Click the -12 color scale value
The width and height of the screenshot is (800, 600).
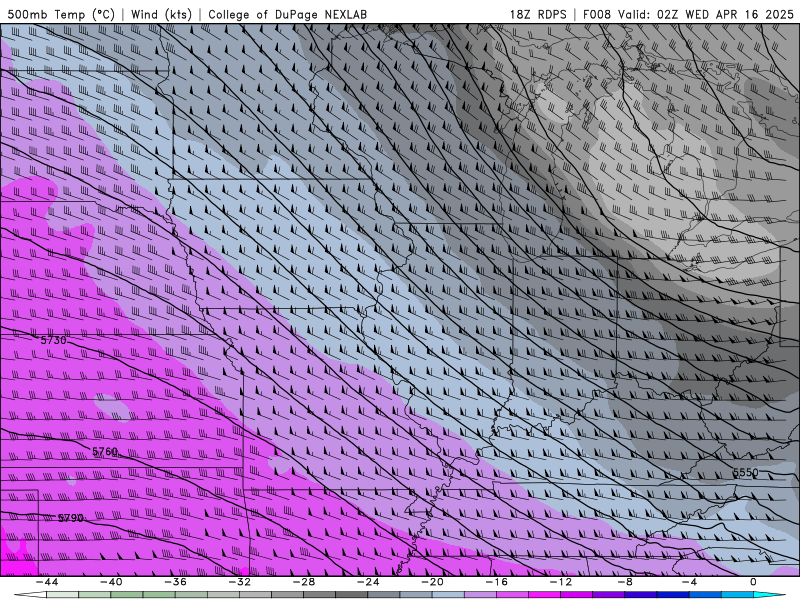tap(561, 582)
